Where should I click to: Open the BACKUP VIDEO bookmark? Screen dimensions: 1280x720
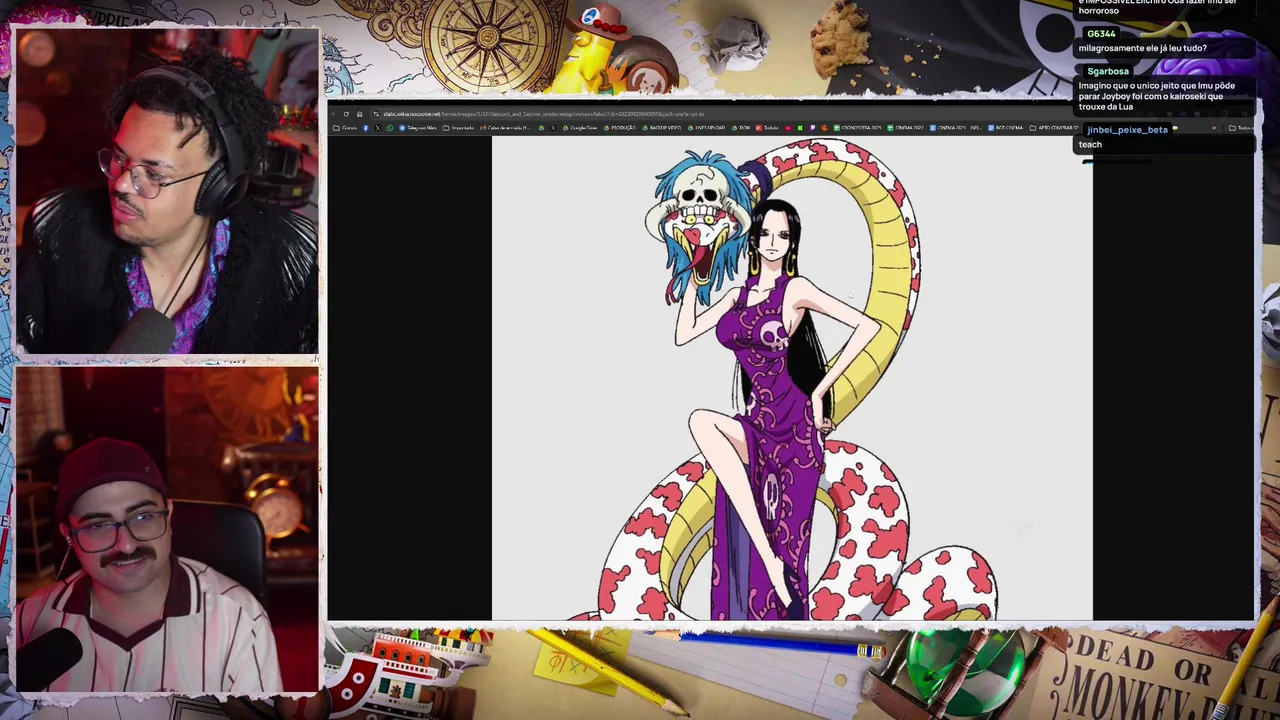(x=662, y=128)
